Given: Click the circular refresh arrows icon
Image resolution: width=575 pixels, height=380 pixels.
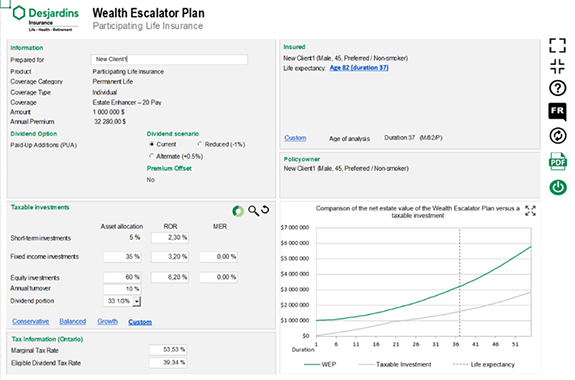Looking at the screenshot, I should tap(558, 136).
